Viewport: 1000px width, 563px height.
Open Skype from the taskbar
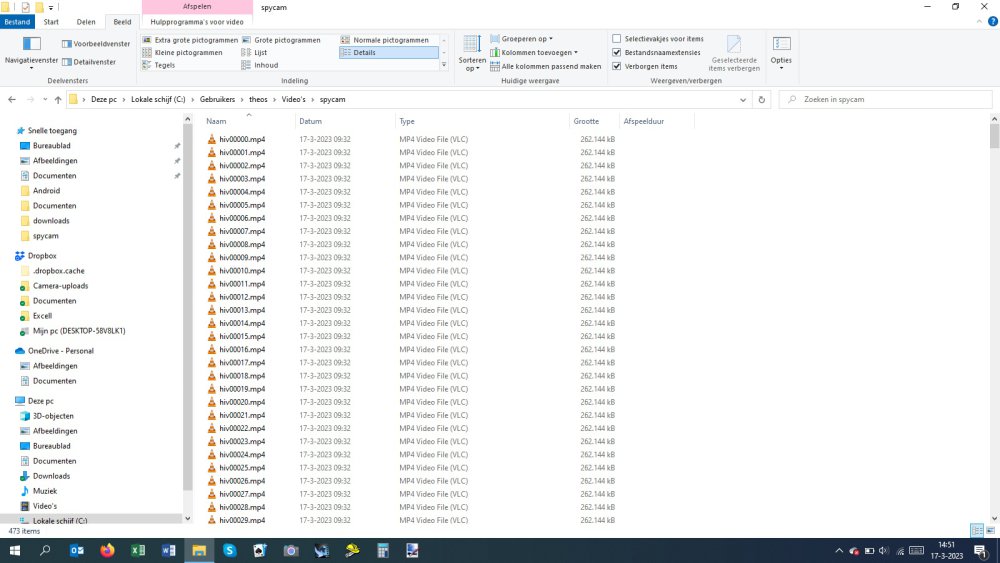click(x=229, y=551)
